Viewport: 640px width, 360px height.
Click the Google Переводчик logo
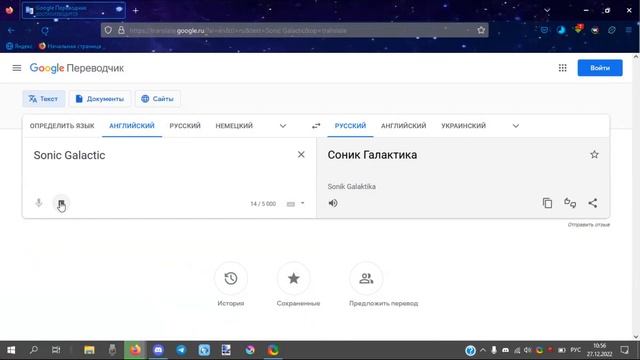(77, 68)
